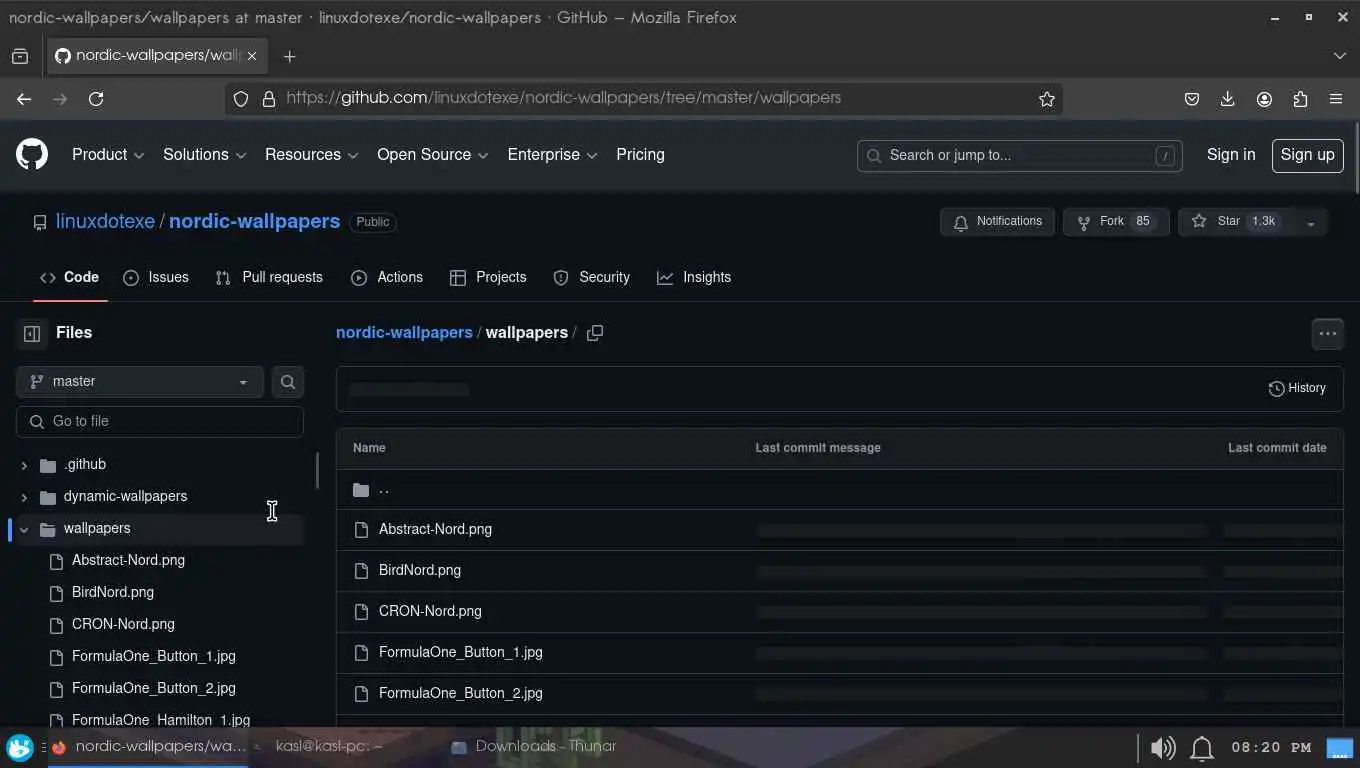This screenshot has width=1360, height=768.
Task: Switch to the kasl@kasl-pc terminal taskbar item
Action: (x=330, y=747)
